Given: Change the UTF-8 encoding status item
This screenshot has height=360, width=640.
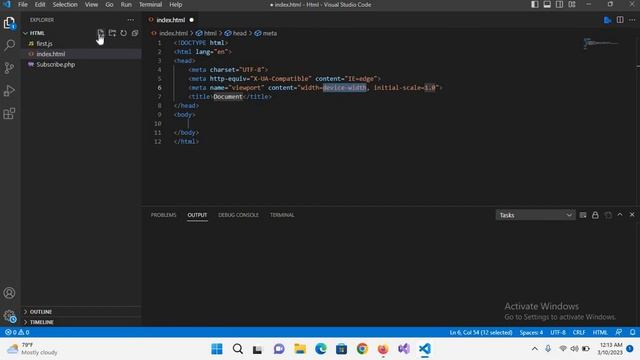Looking at the screenshot, I should [x=558, y=332].
